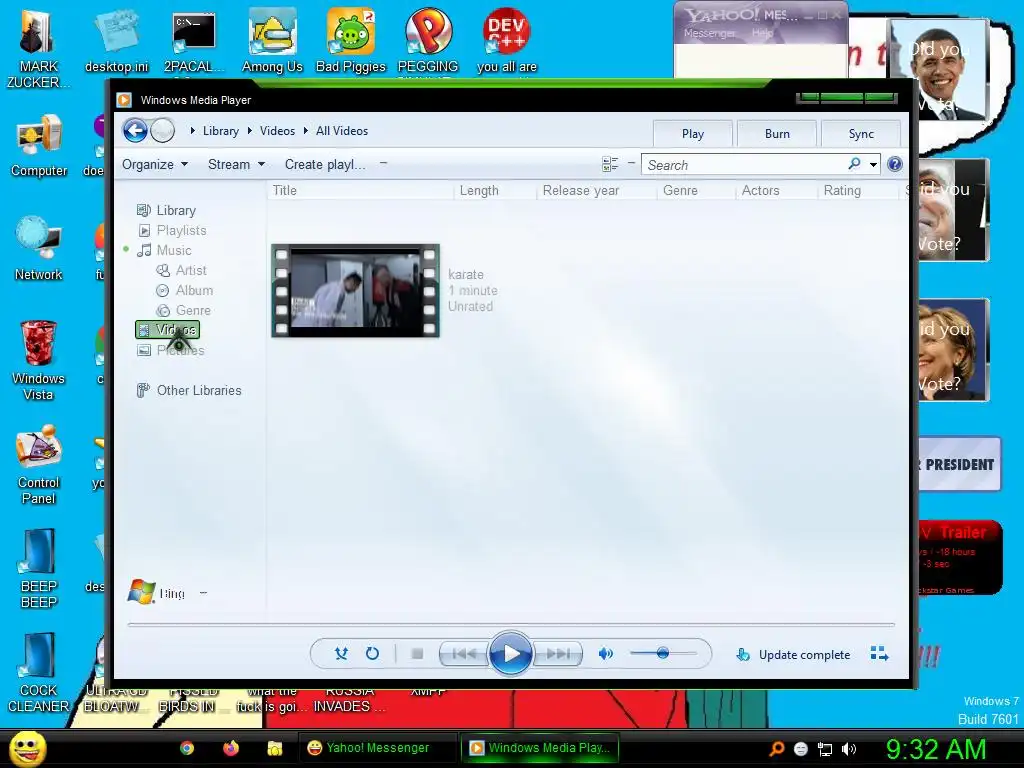Open the Organize dropdown menu
Image resolution: width=1024 pixels, height=768 pixels.
[155, 165]
